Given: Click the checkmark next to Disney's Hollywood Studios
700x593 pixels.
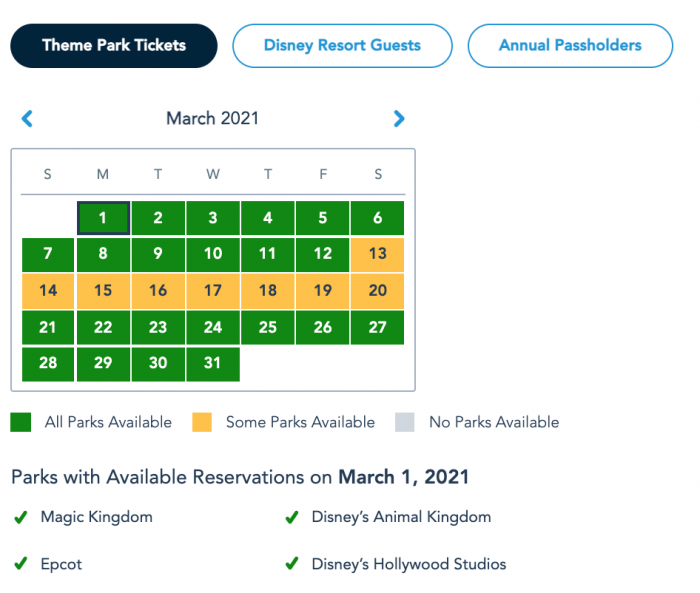Looking at the screenshot, I should point(291,564).
